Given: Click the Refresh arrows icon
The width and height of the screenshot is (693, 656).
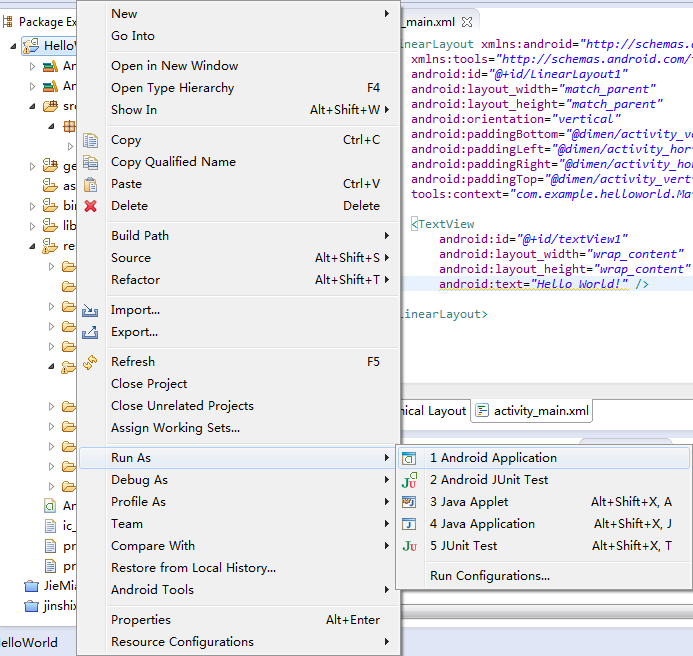Looking at the screenshot, I should coord(90,362).
